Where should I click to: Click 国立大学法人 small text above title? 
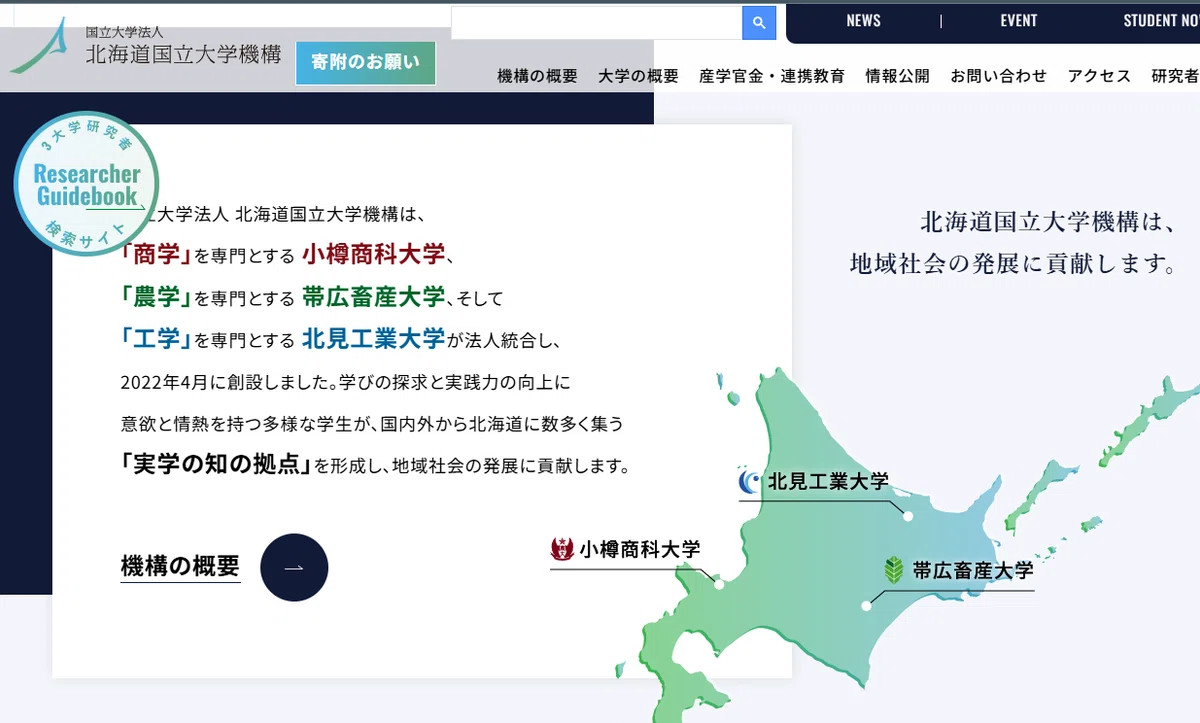click(x=123, y=32)
